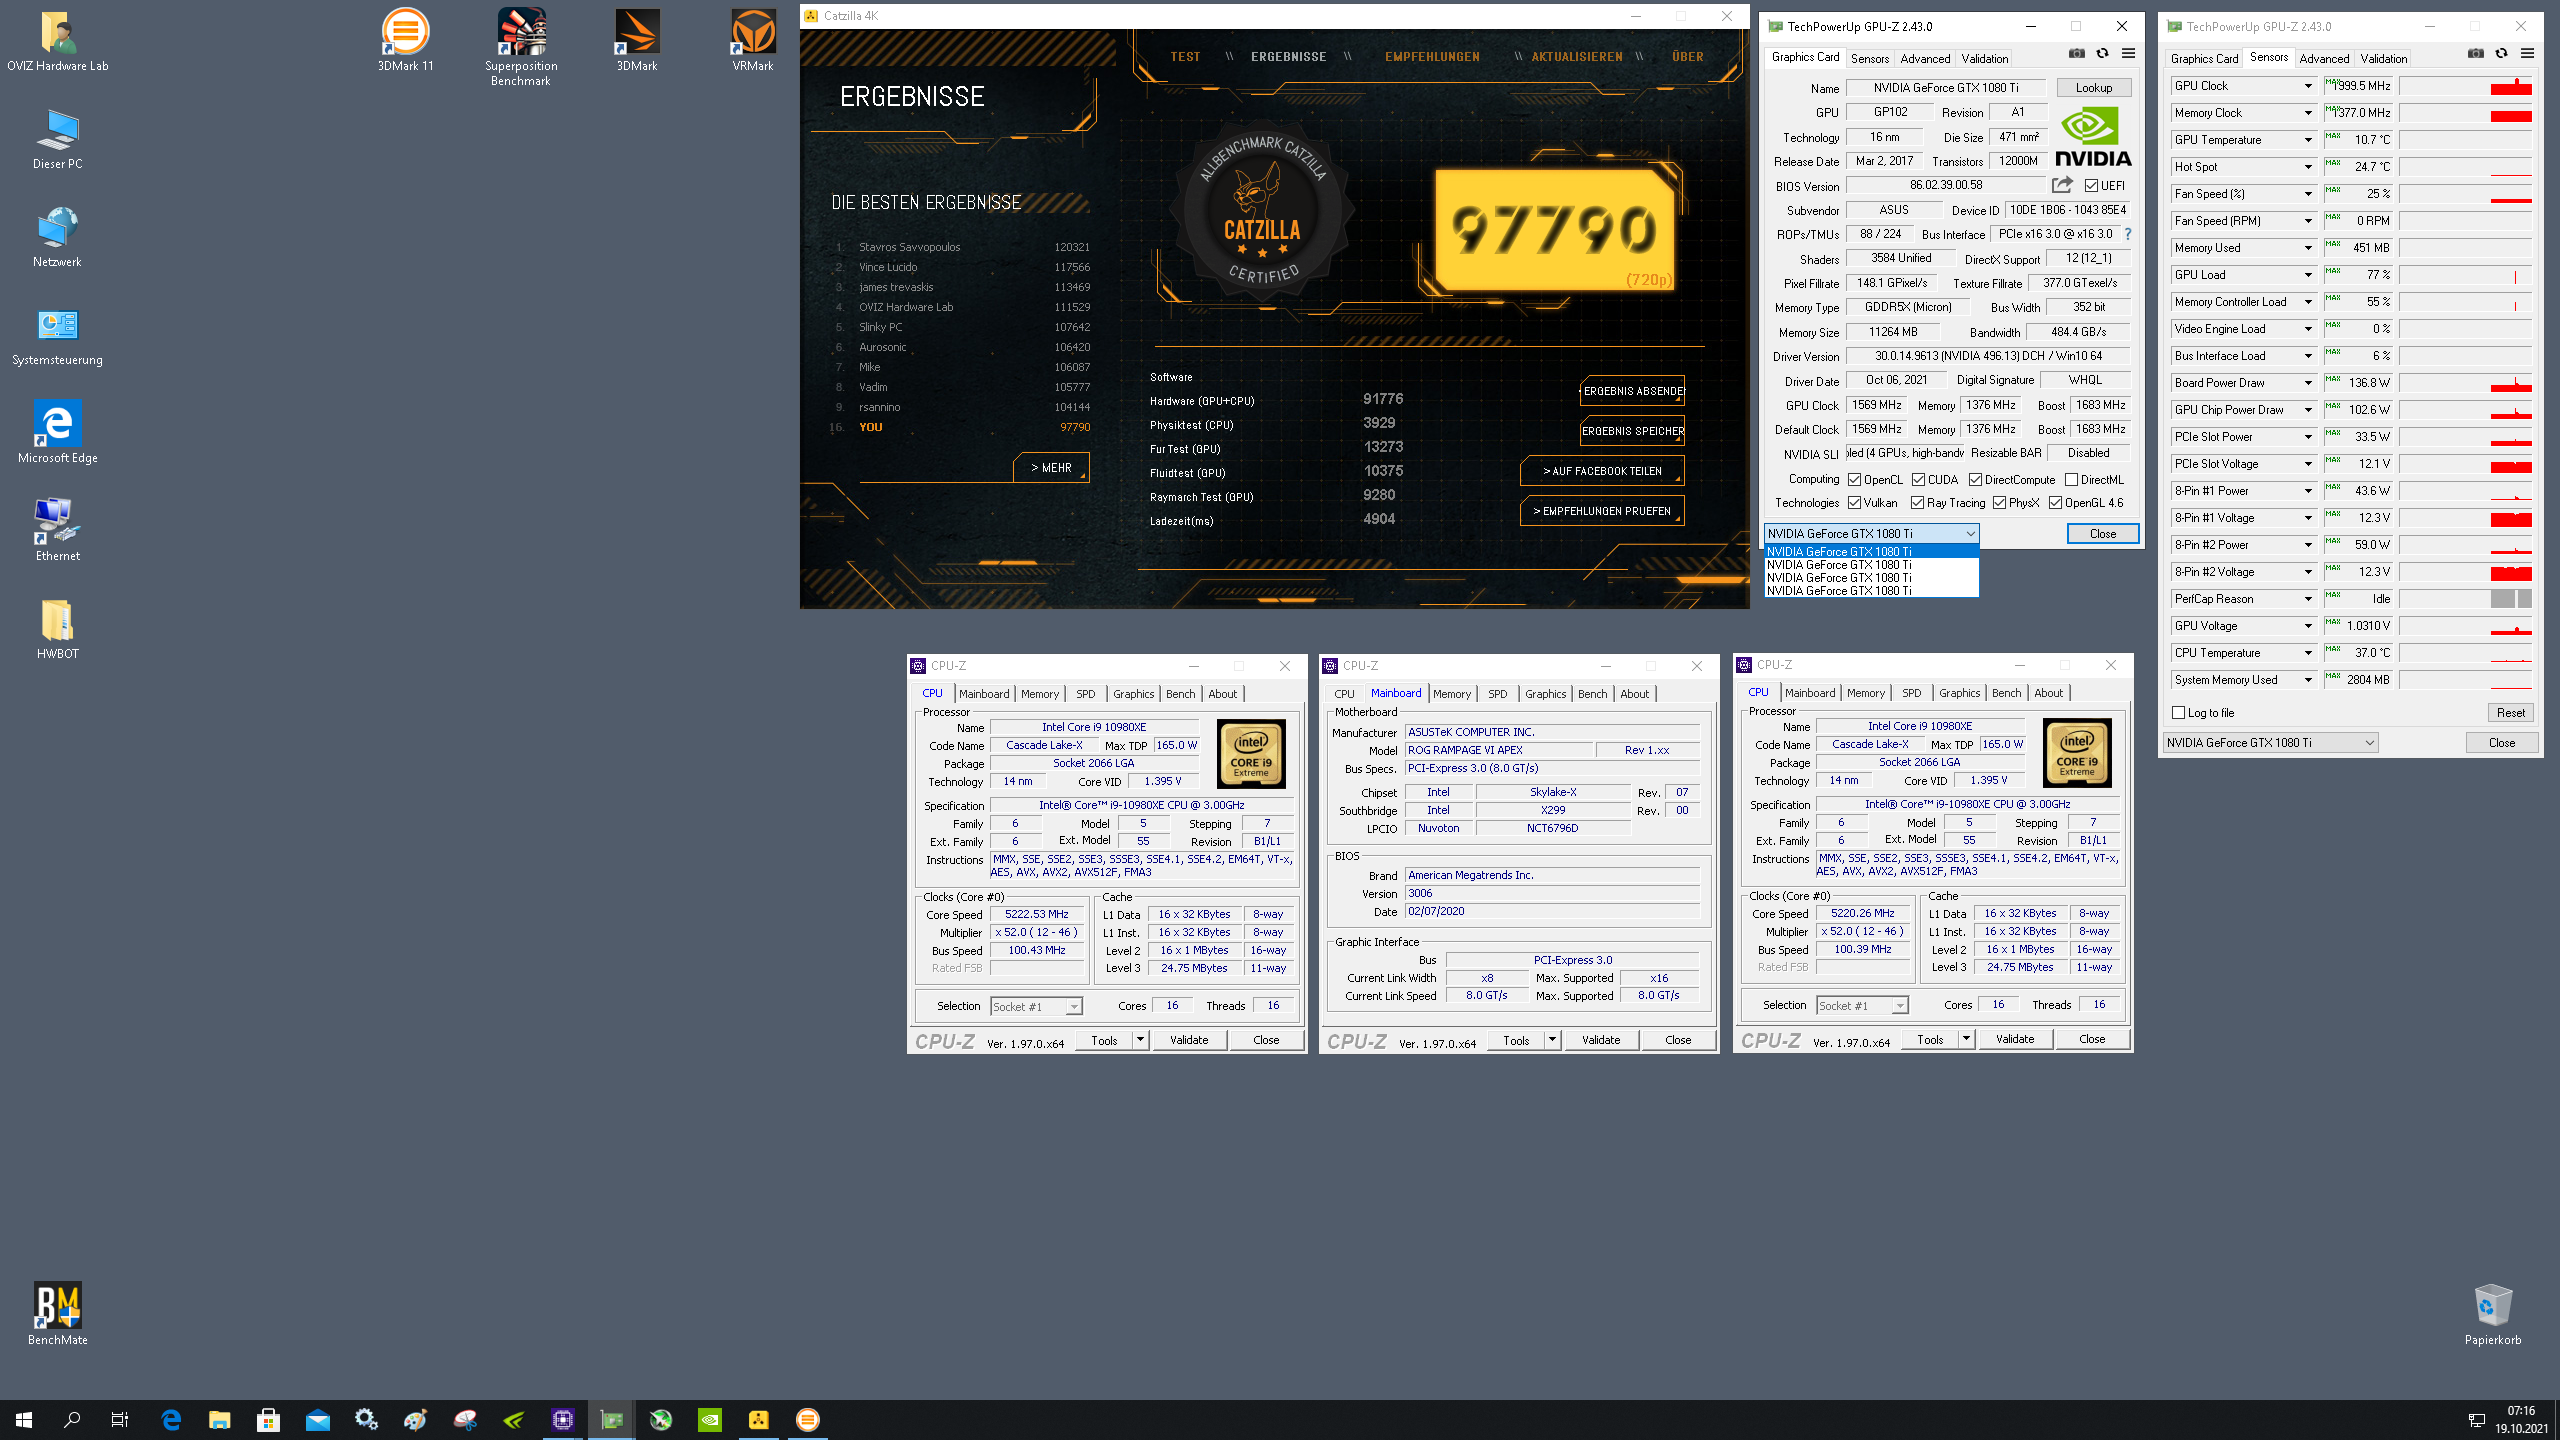Open the OVIZ Hardware Lab folder
This screenshot has height=1440, width=2560.
[57, 40]
